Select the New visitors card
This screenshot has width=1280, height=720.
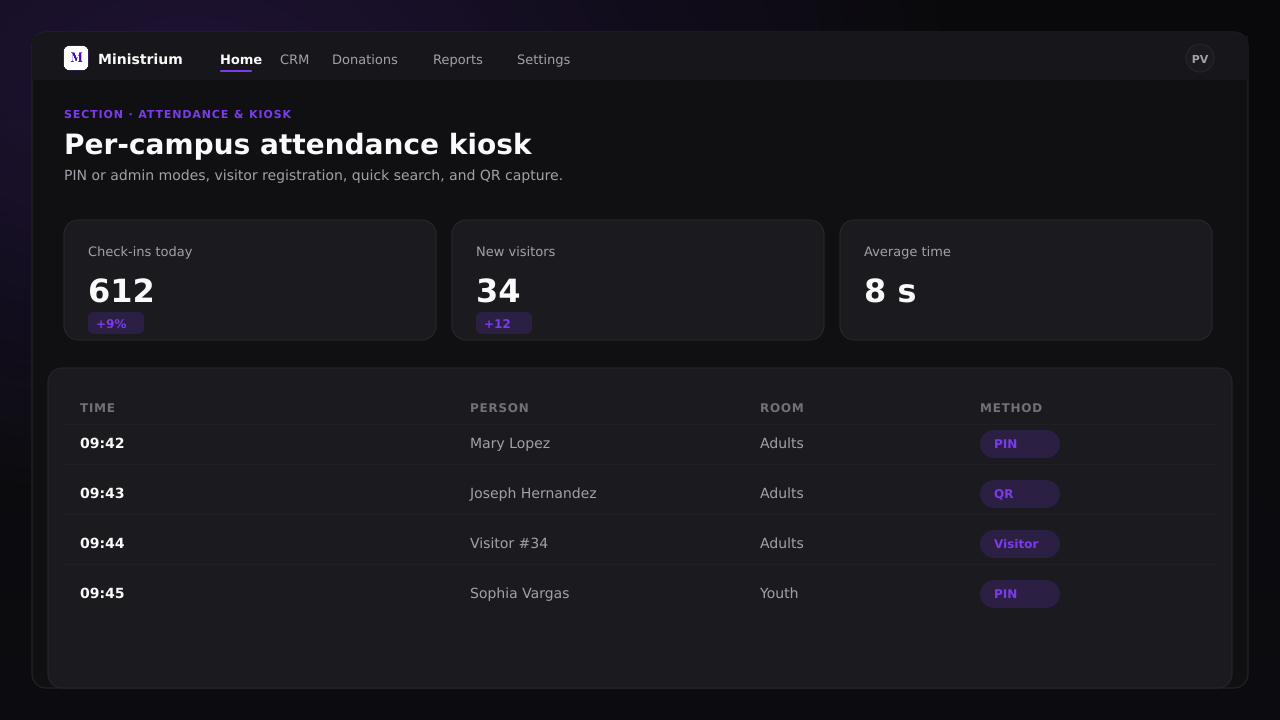[638, 280]
